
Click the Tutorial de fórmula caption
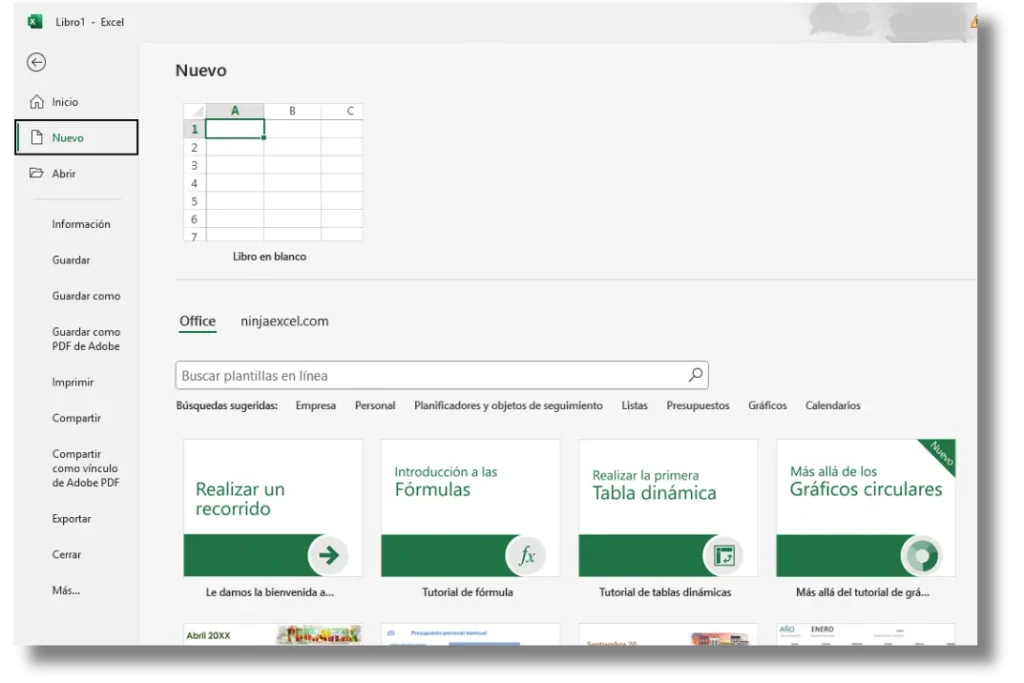pyautogui.click(x=468, y=592)
